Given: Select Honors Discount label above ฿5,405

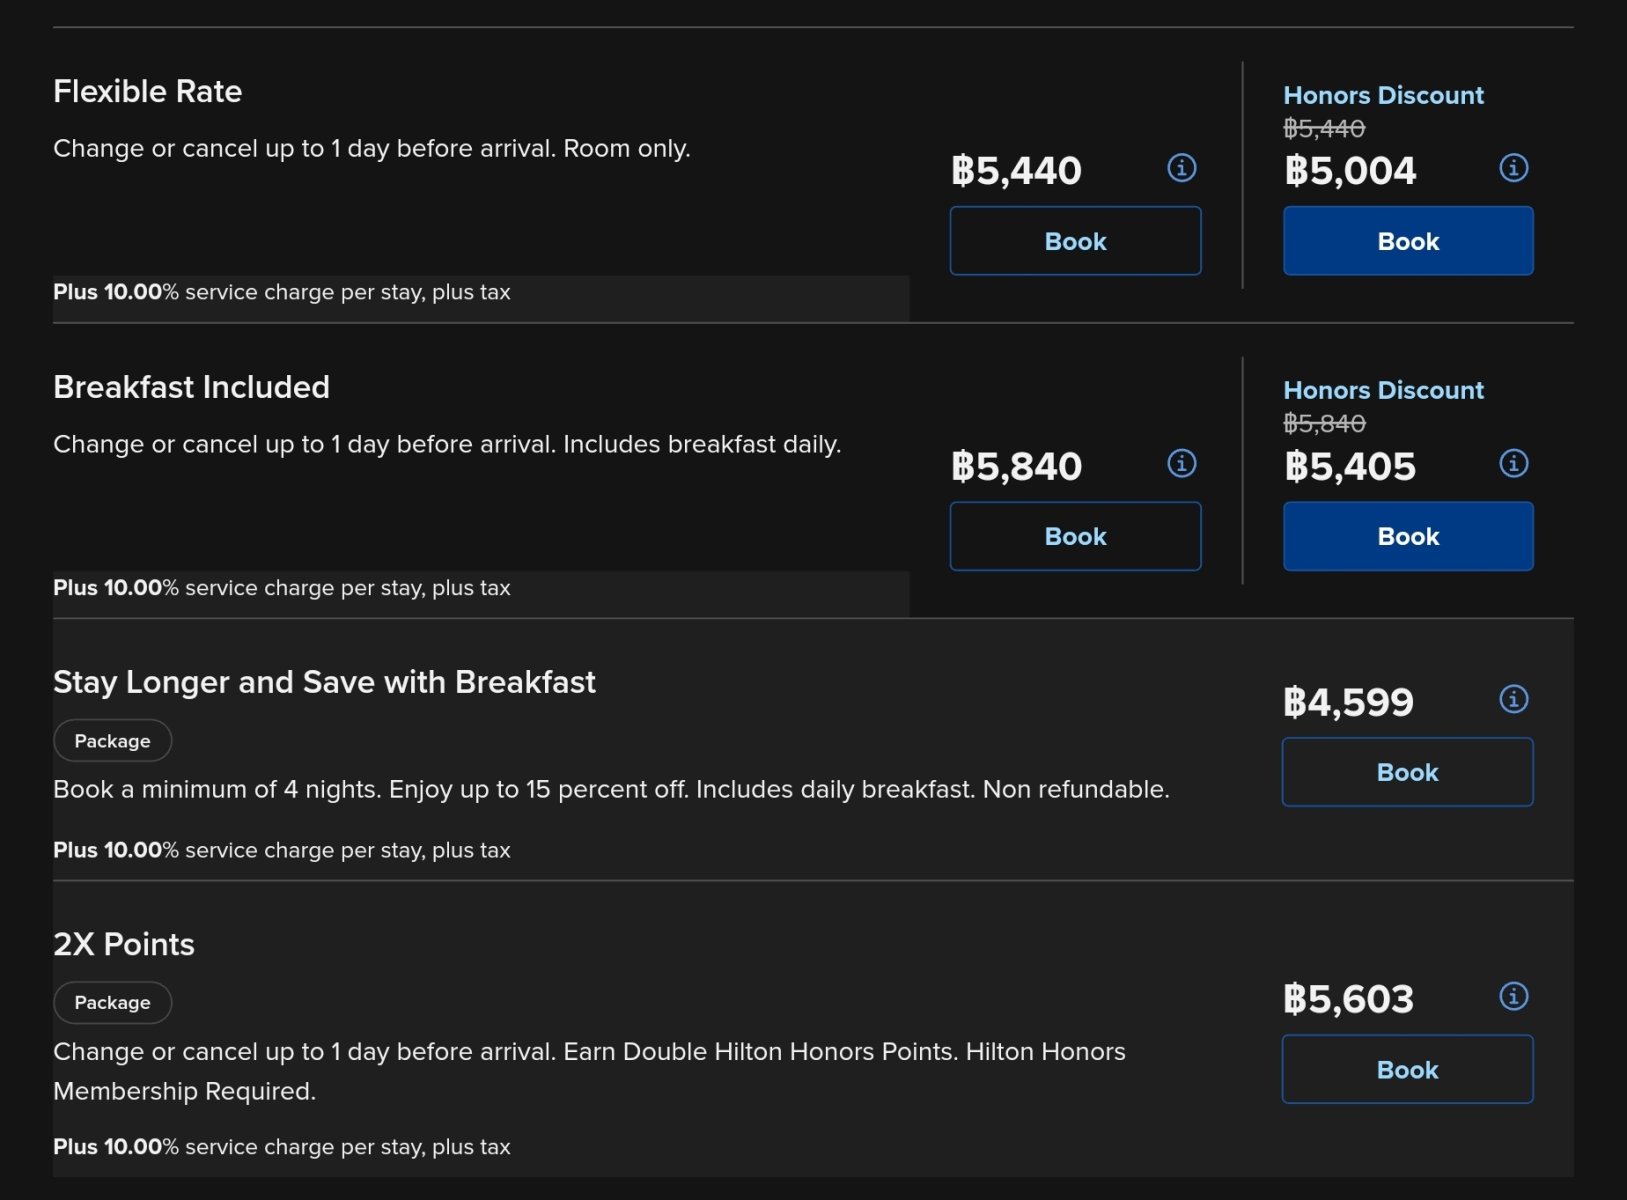Looking at the screenshot, I should tap(1383, 391).
